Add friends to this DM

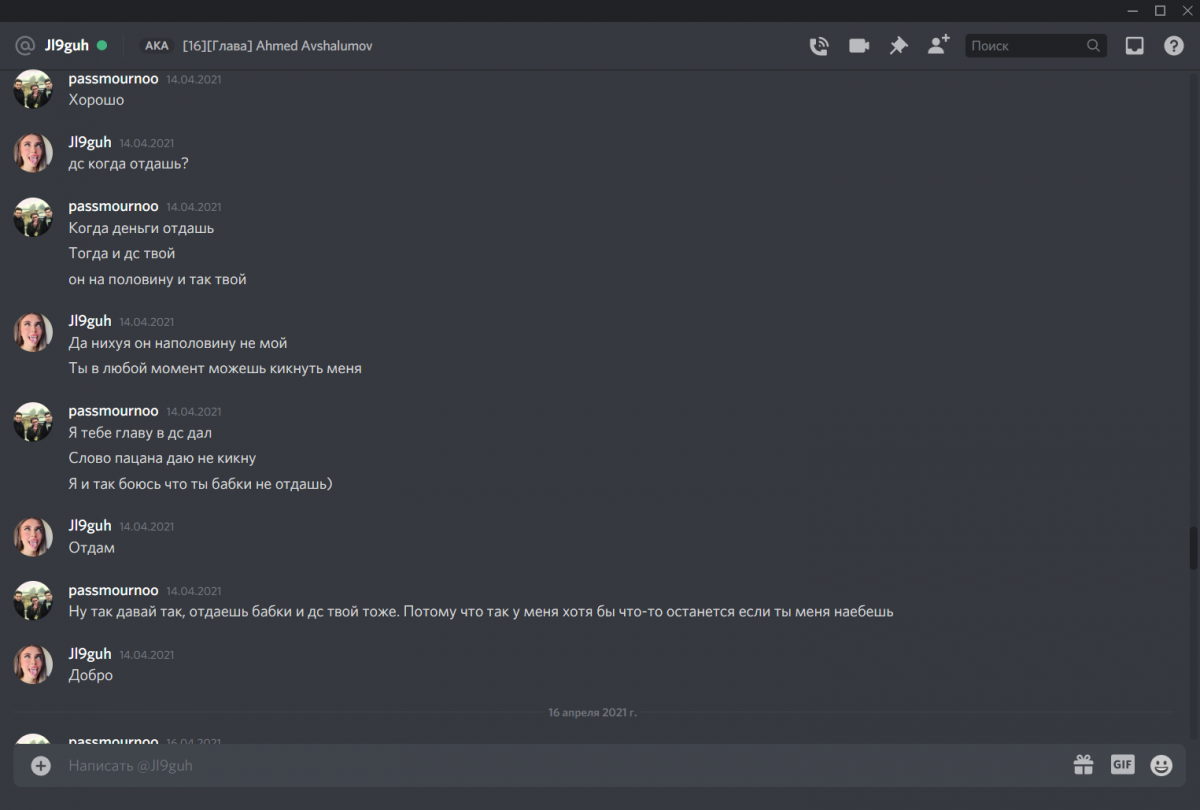pyautogui.click(x=938, y=45)
